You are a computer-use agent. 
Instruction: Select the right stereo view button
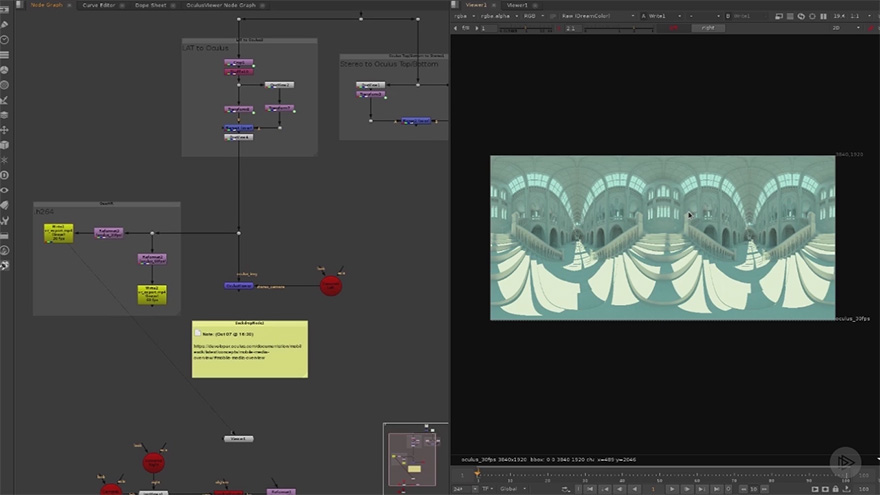(708, 28)
